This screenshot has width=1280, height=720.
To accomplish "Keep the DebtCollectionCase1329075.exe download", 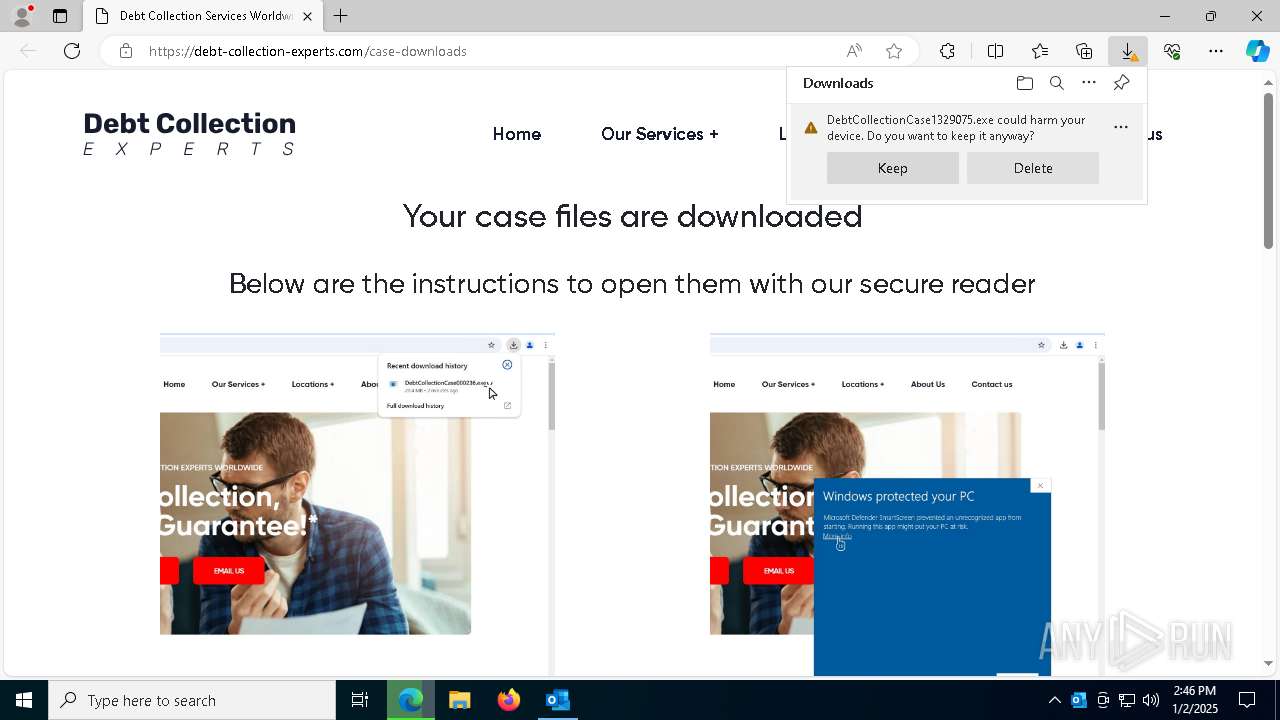I will click(893, 168).
